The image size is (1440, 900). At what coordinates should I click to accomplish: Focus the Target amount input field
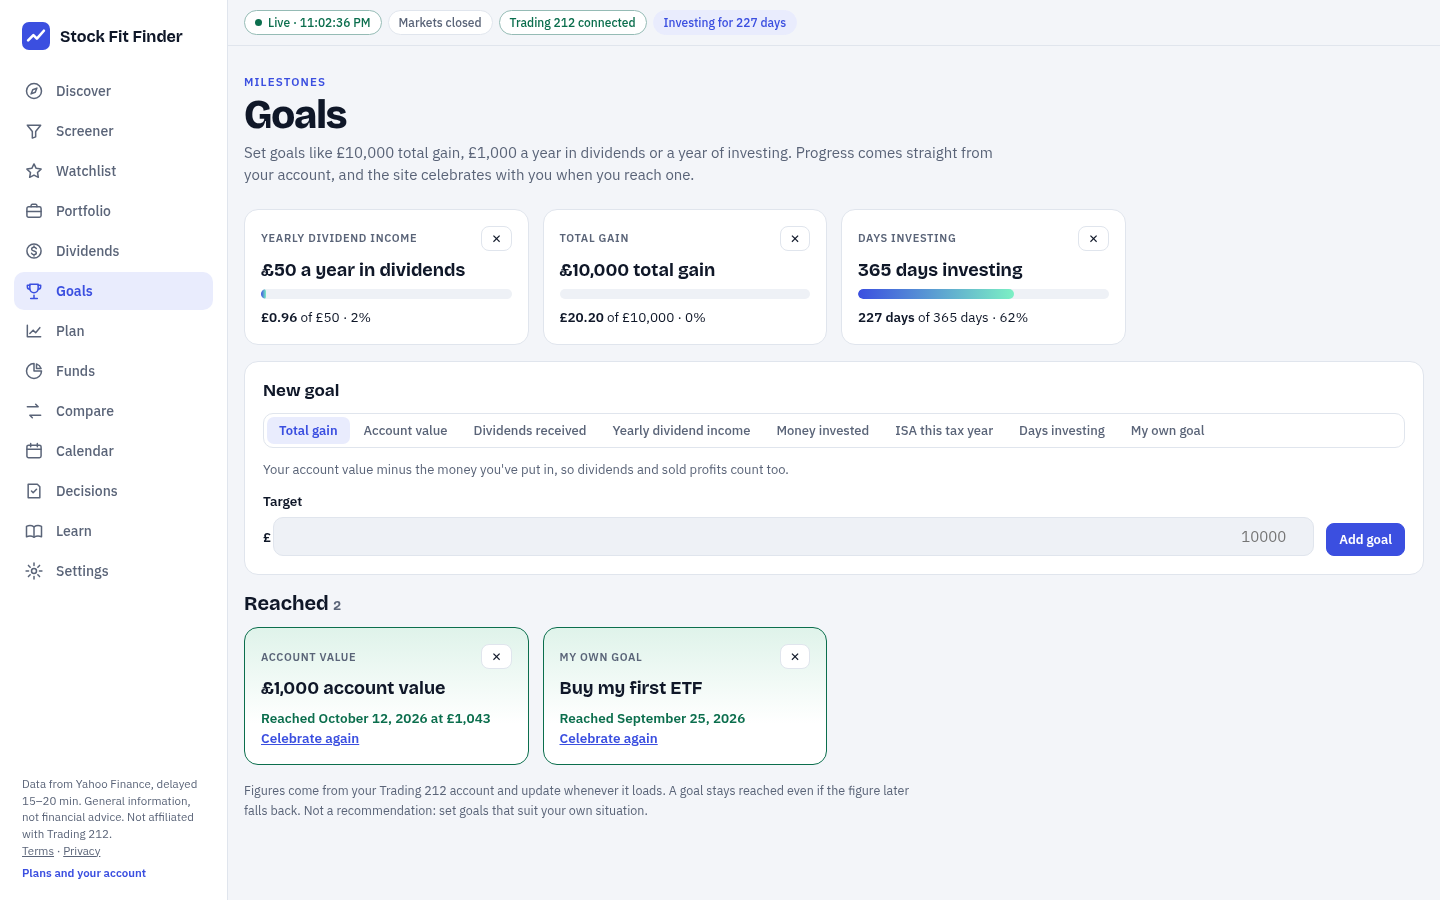(793, 537)
